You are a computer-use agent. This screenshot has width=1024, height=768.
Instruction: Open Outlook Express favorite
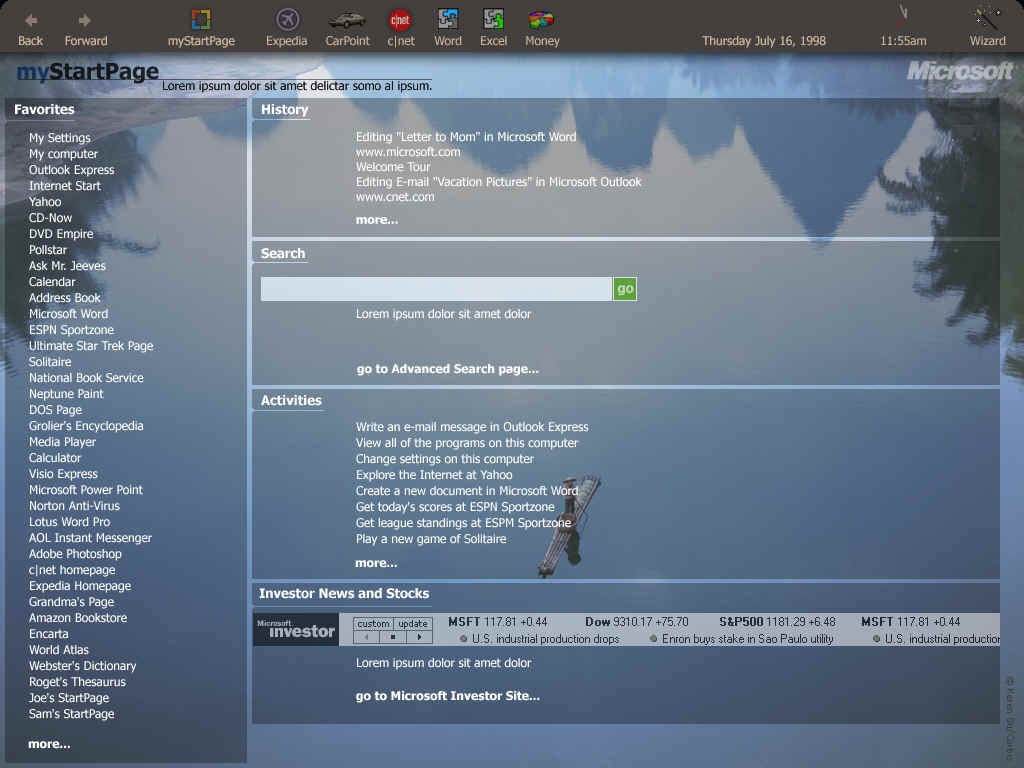71,170
